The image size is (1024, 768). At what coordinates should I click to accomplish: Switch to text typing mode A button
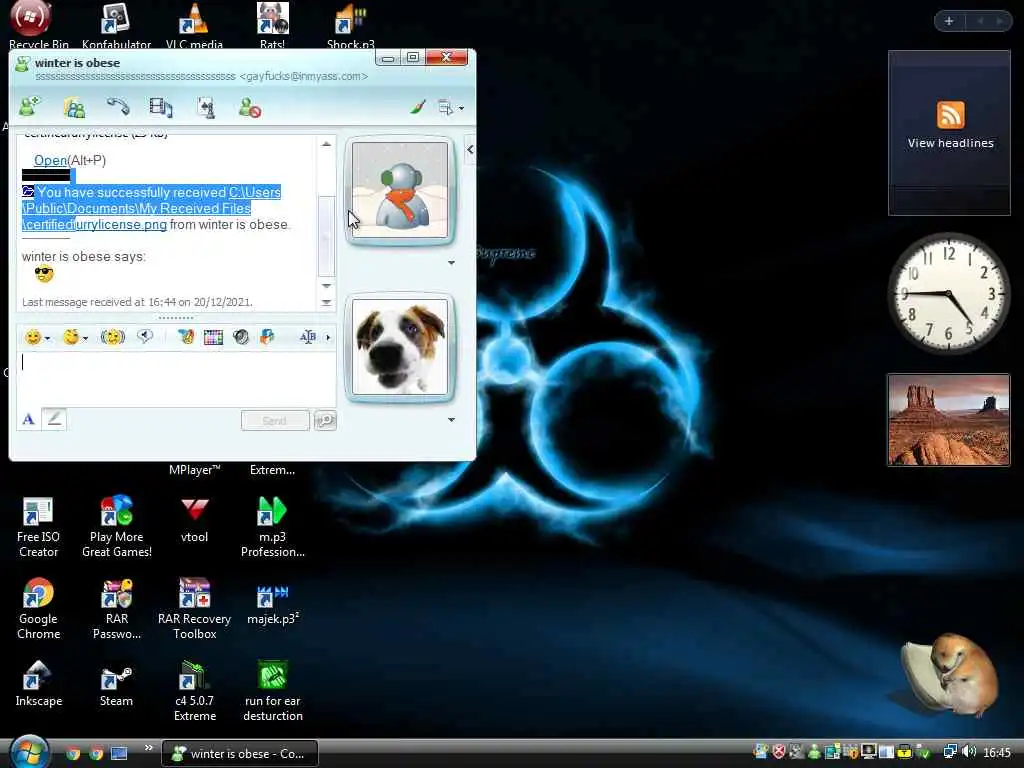click(x=28, y=419)
